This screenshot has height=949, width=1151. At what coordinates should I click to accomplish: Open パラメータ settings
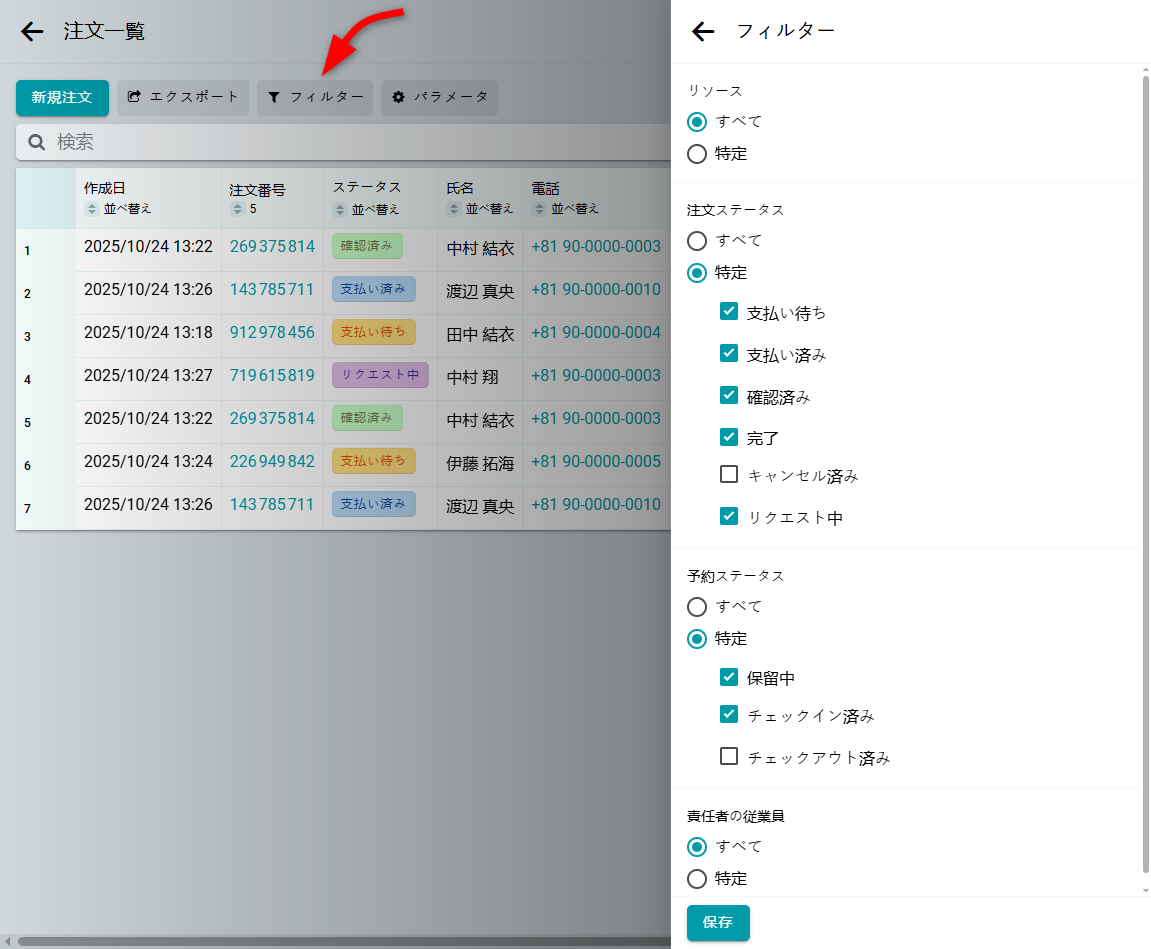pos(439,98)
